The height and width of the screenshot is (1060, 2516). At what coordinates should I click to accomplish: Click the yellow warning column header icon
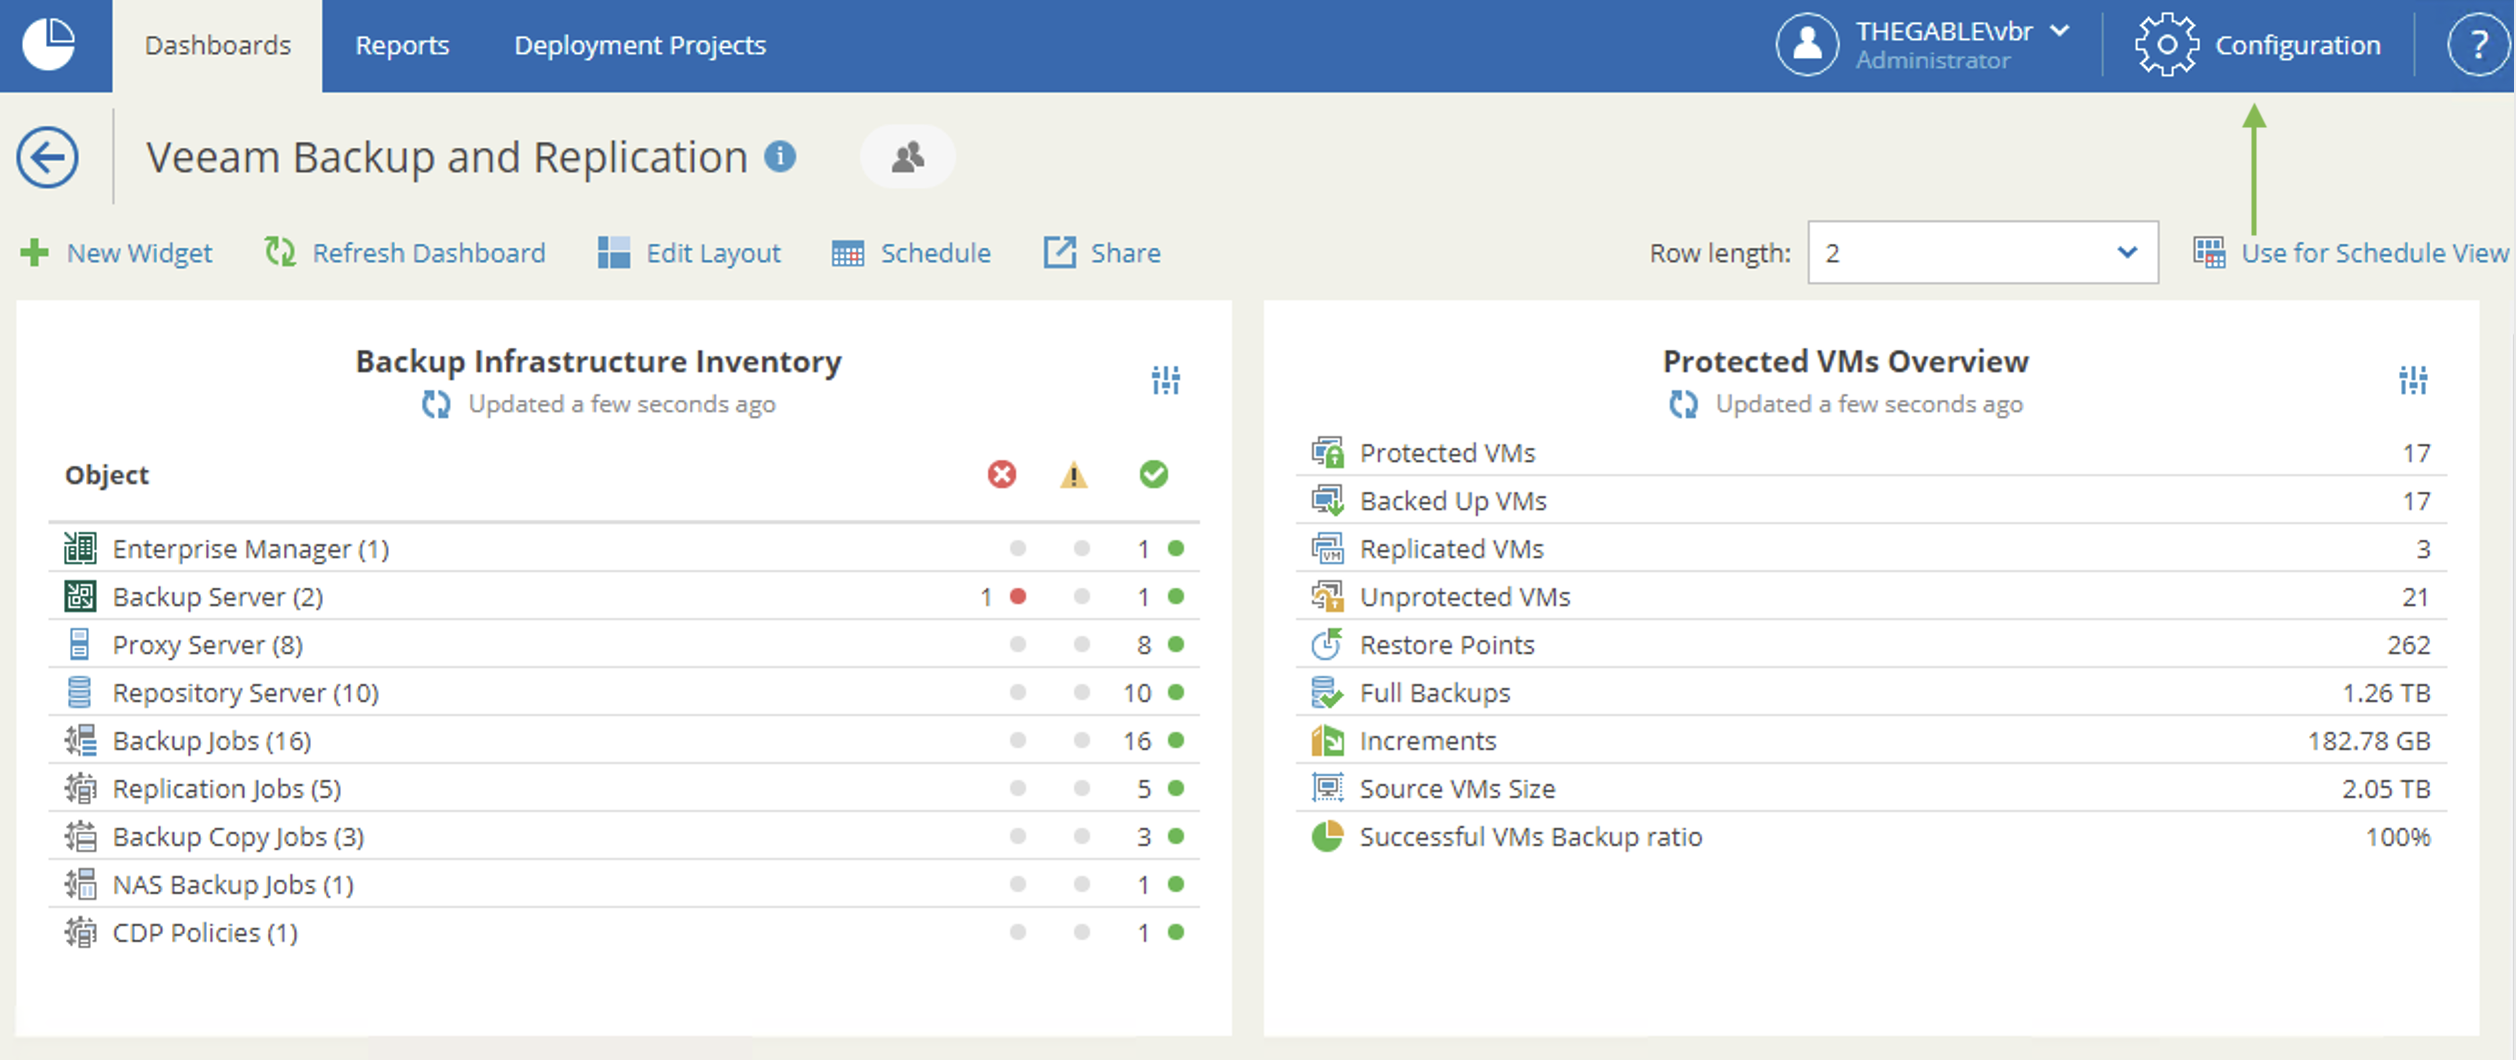1073,474
